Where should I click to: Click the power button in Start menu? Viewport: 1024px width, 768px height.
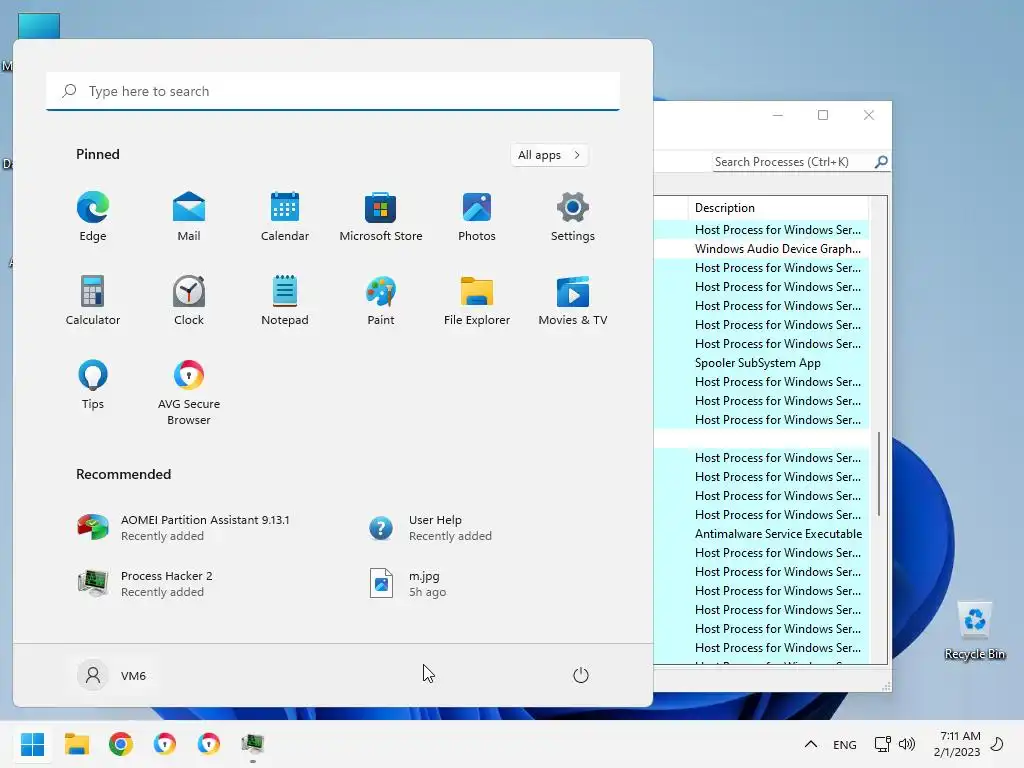tap(581, 675)
